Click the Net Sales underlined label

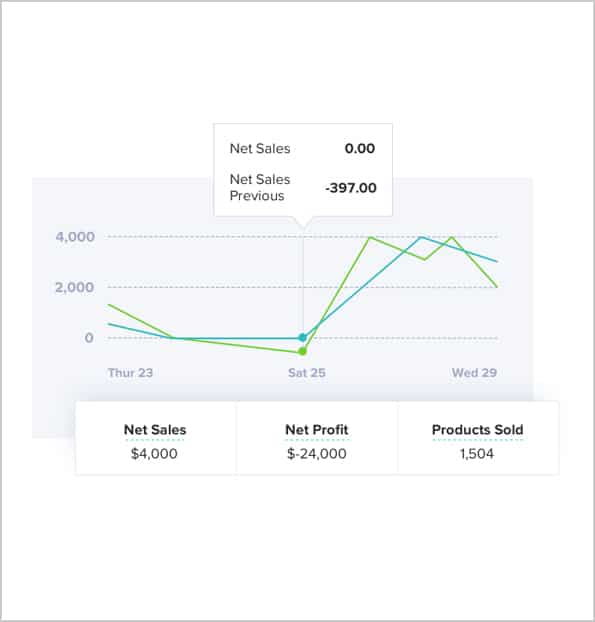(155, 430)
